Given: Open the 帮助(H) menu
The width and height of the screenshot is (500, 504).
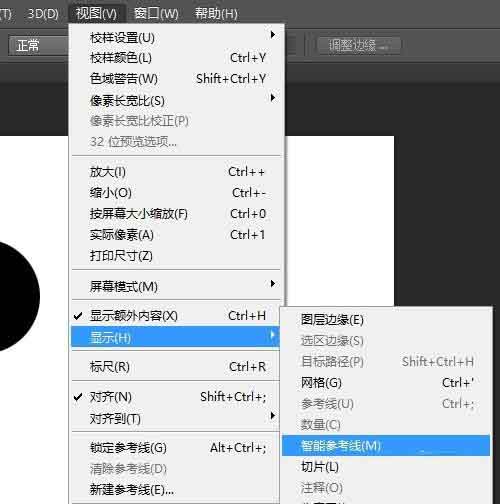Looking at the screenshot, I should click(216, 14).
